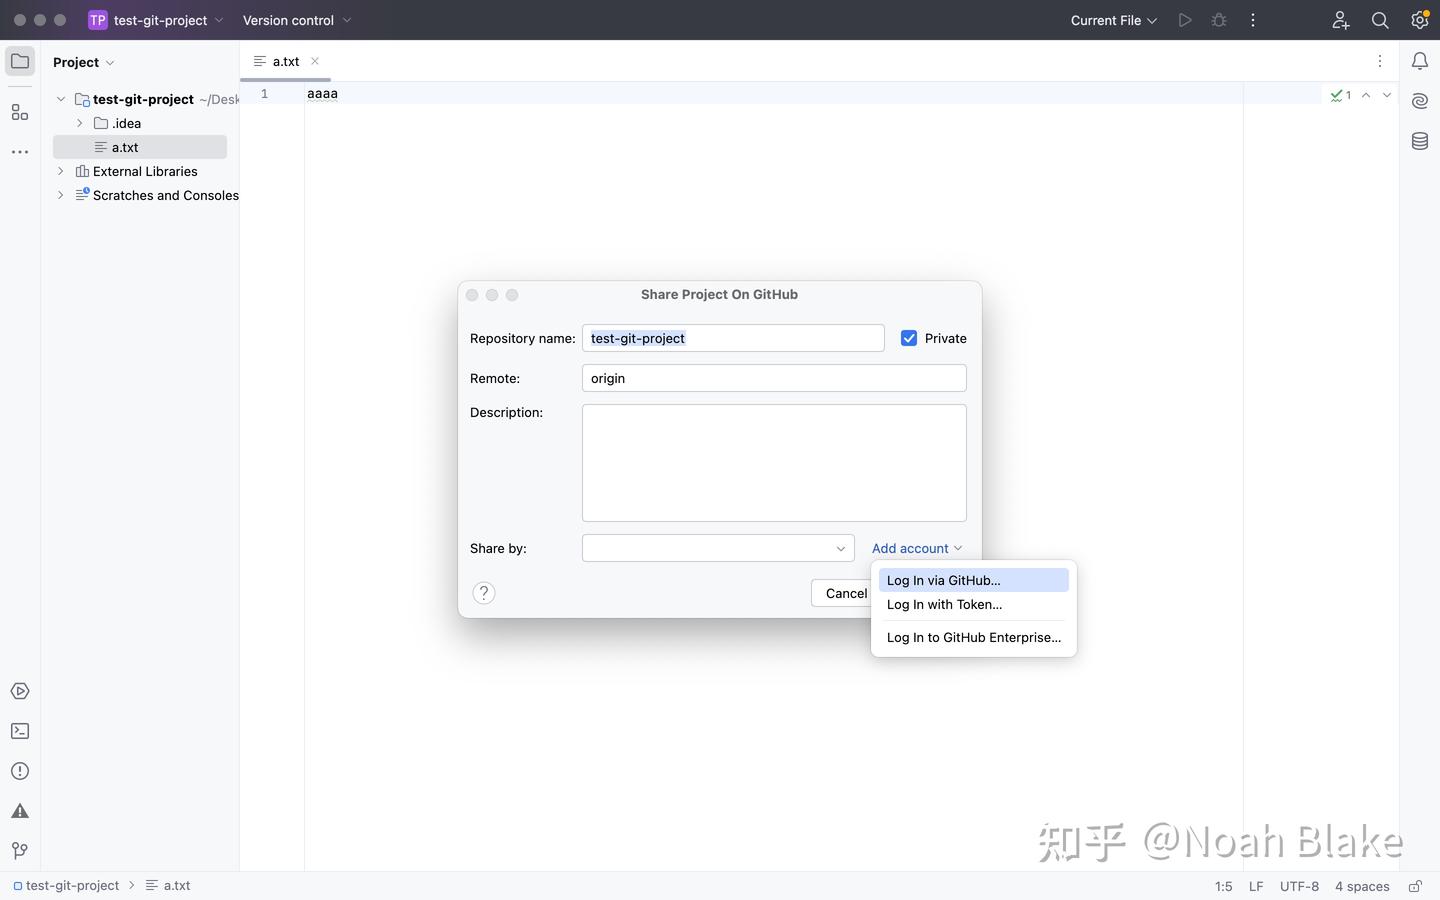Viewport: 1440px width, 900px height.
Task: Open the Terminal tool window
Action: click(x=20, y=731)
